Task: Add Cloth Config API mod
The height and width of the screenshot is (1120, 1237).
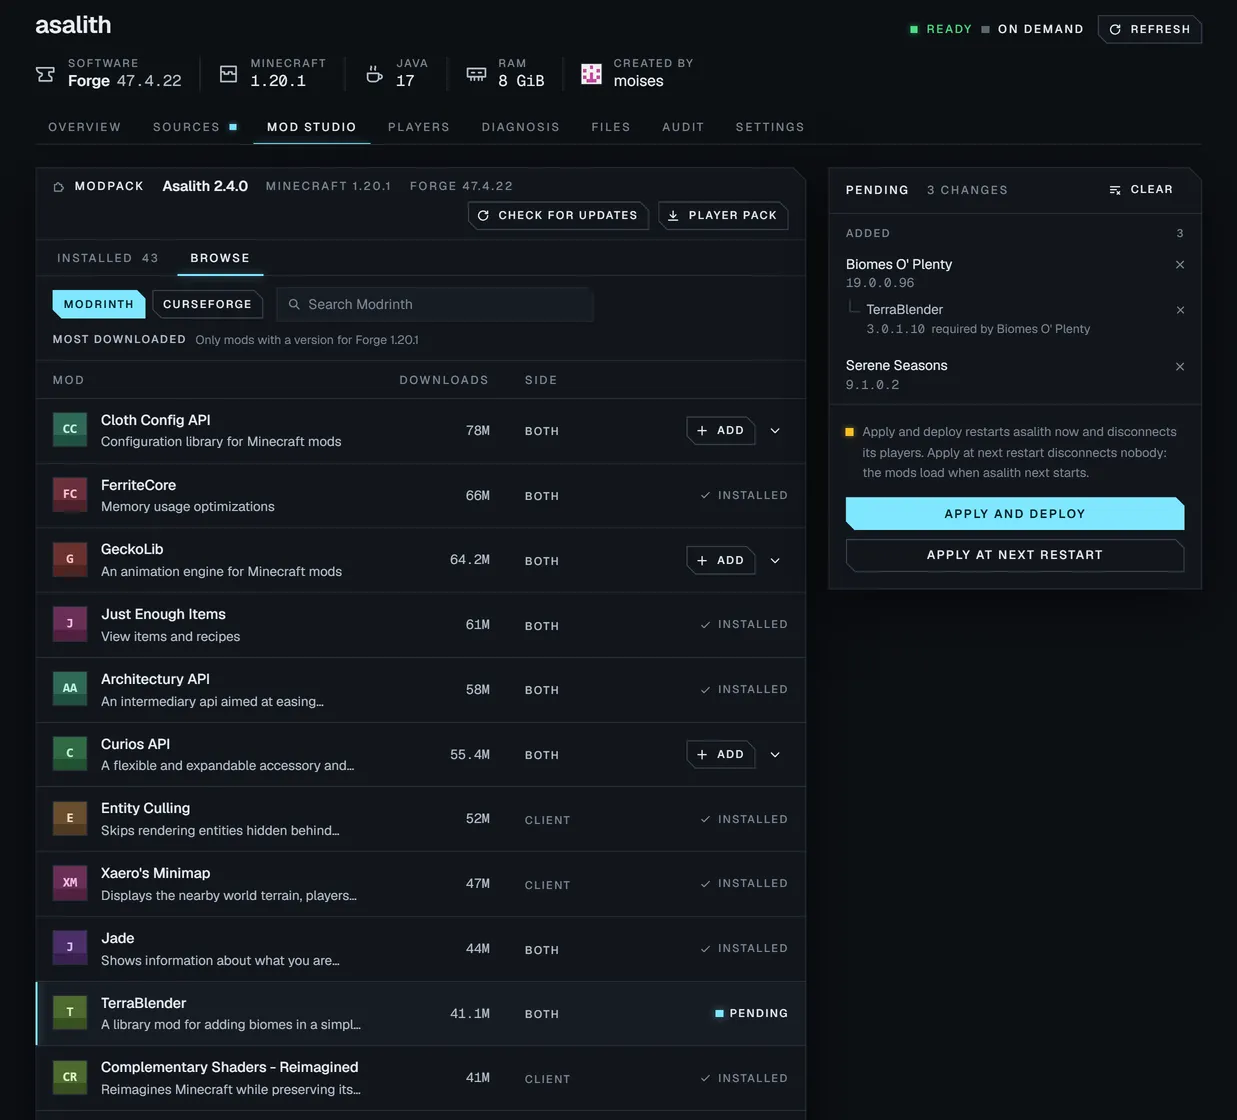Action: tap(720, 431)
